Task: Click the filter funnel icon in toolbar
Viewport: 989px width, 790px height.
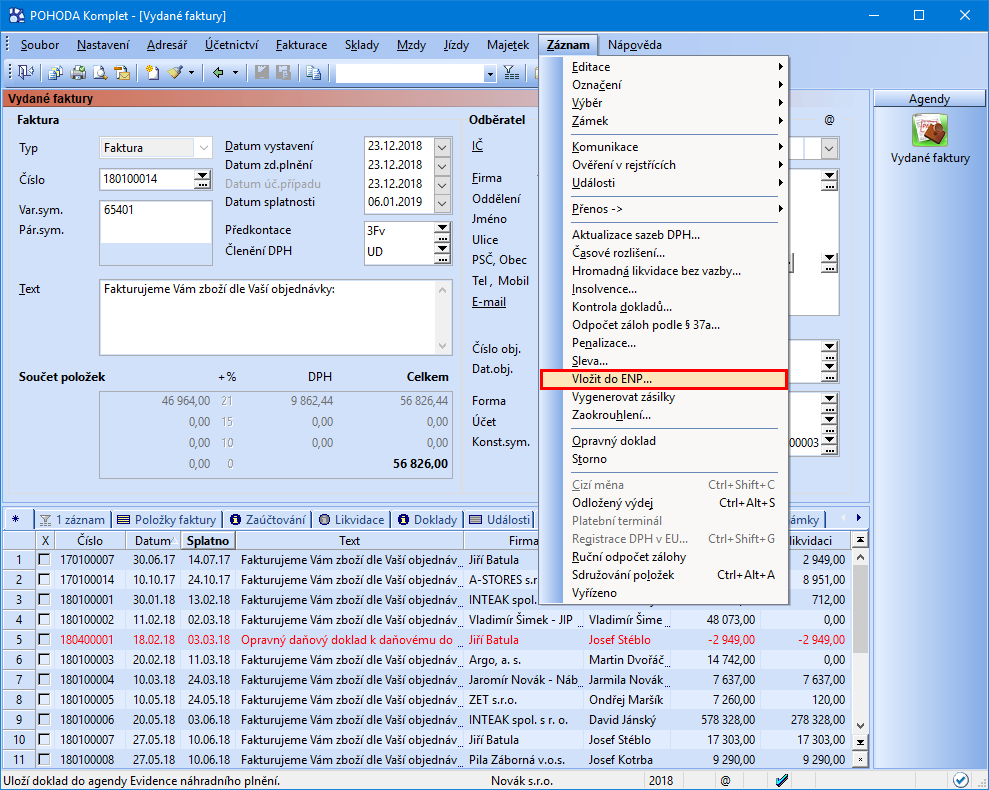Action: (512, 73)
